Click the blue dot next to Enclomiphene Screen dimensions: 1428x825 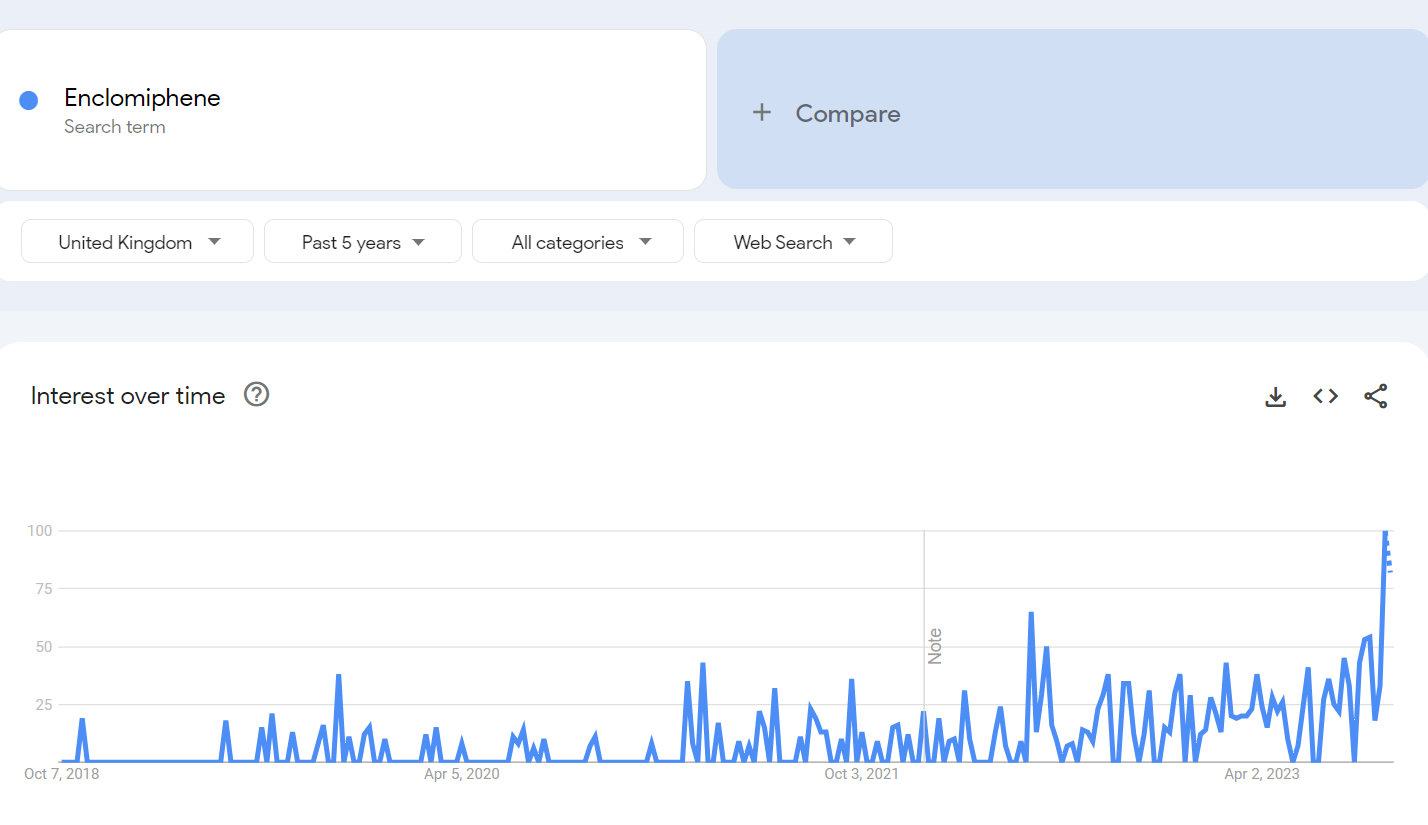[x=28, y=100]
